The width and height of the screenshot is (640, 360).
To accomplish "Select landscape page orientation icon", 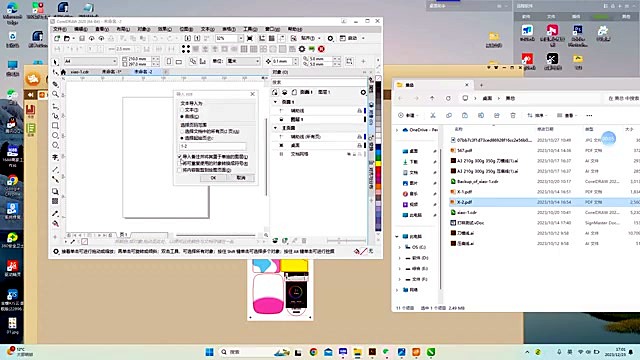I will (179, 62).
